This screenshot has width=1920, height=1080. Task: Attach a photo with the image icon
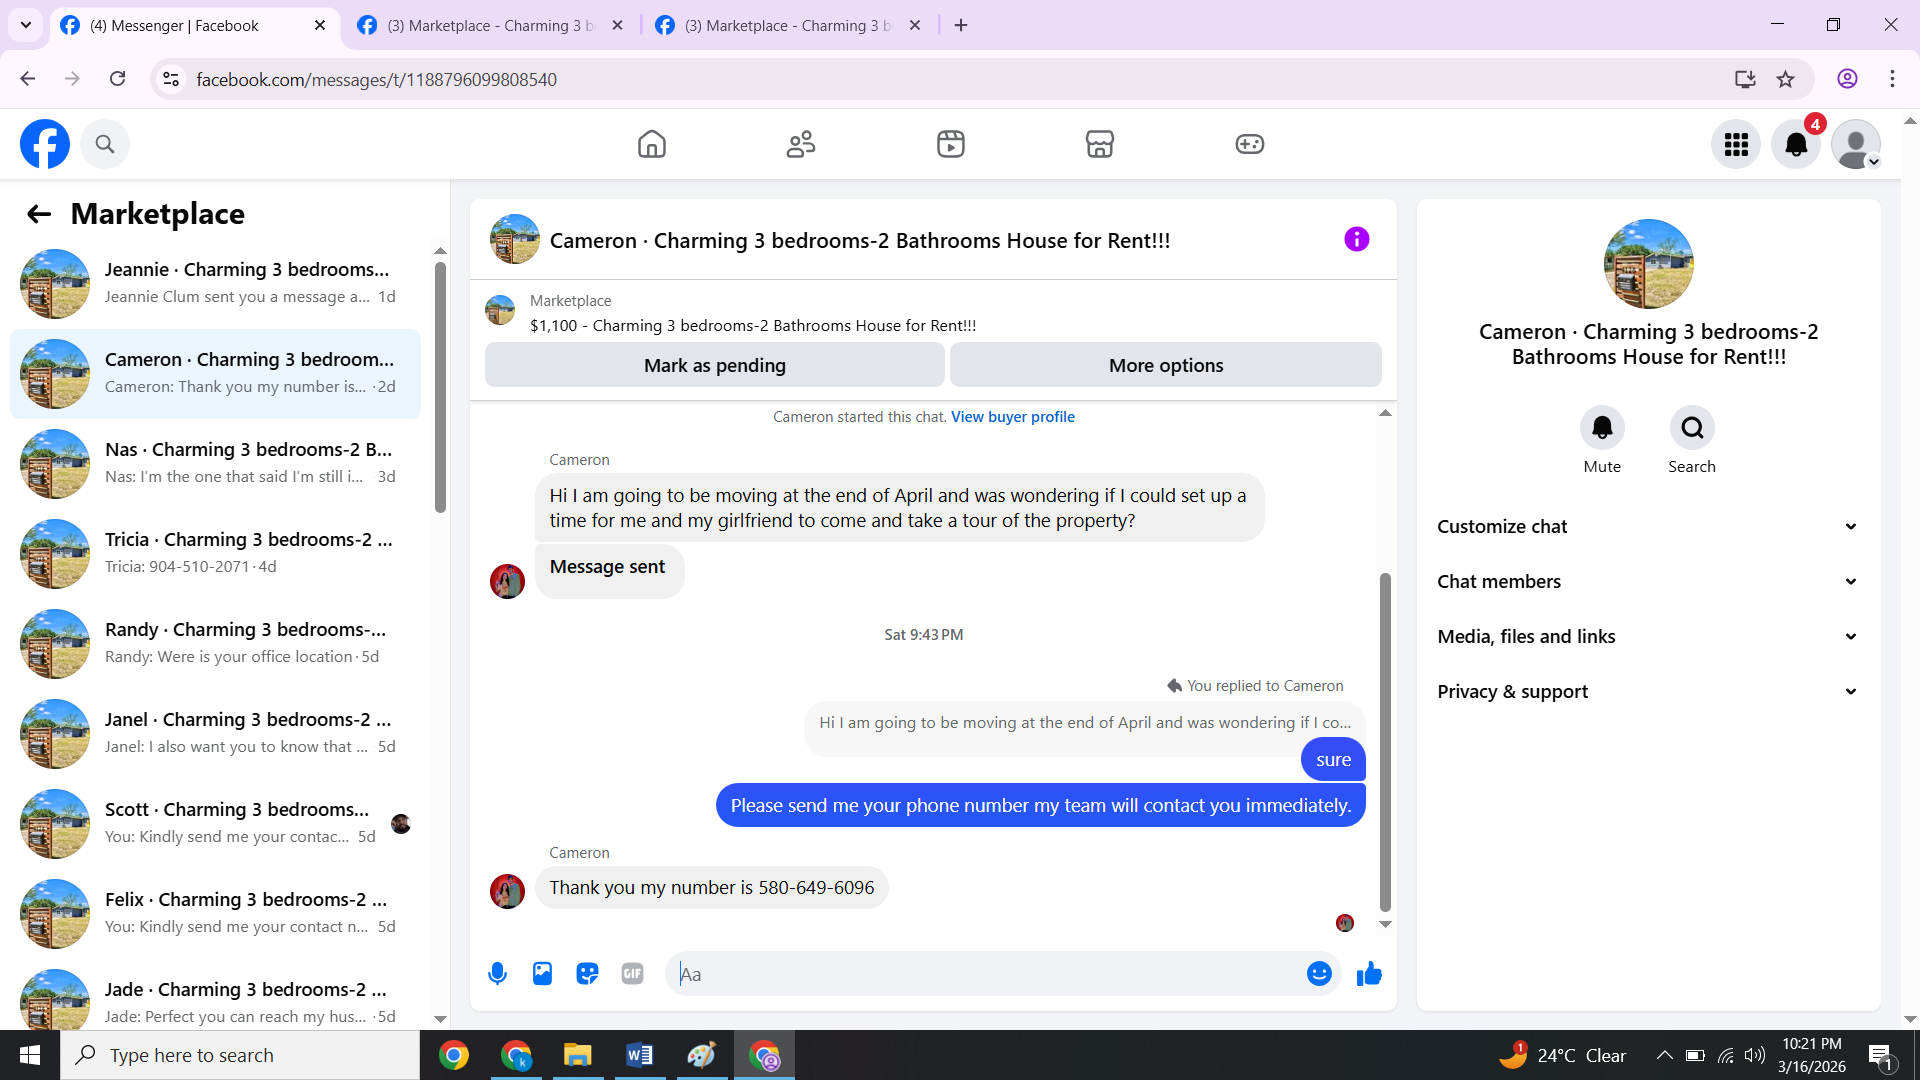pyautogui.click(x=542, y=973)
